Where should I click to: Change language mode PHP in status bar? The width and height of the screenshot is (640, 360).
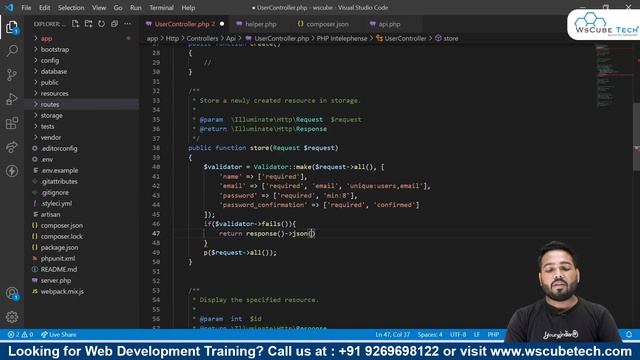493,334
